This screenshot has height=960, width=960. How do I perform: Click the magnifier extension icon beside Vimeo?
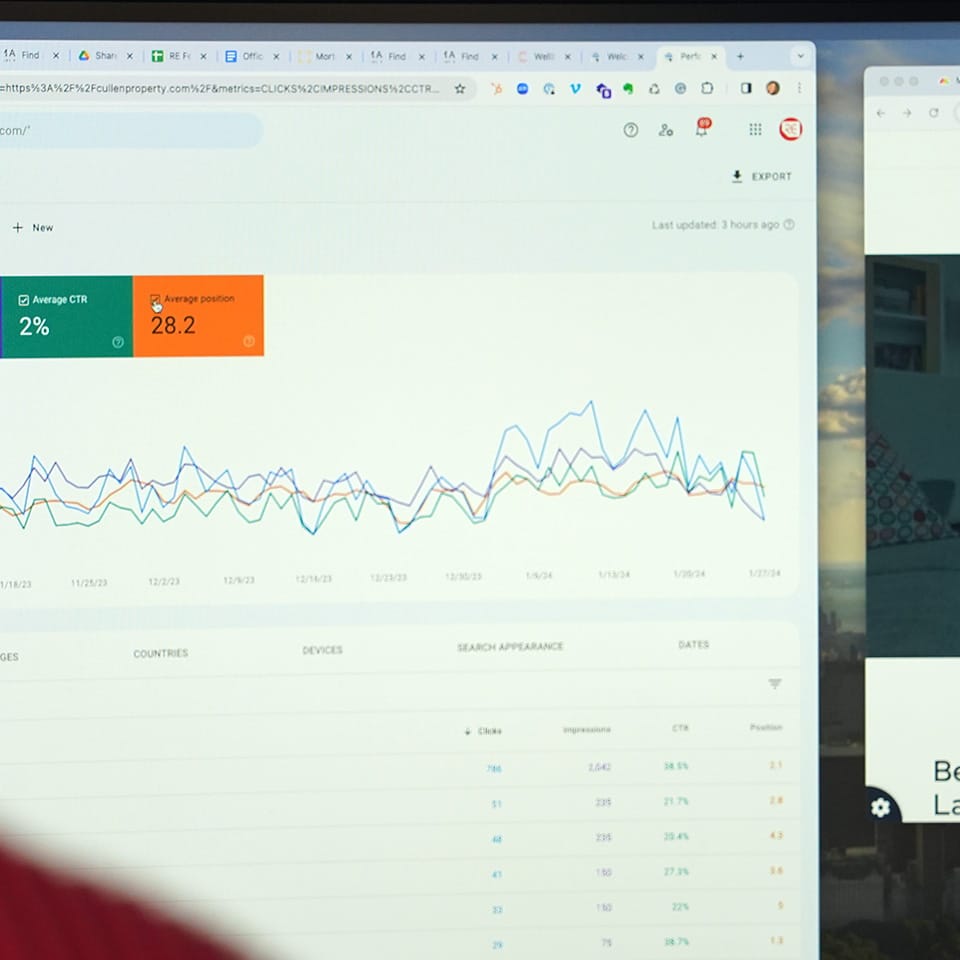coord(549,89)
